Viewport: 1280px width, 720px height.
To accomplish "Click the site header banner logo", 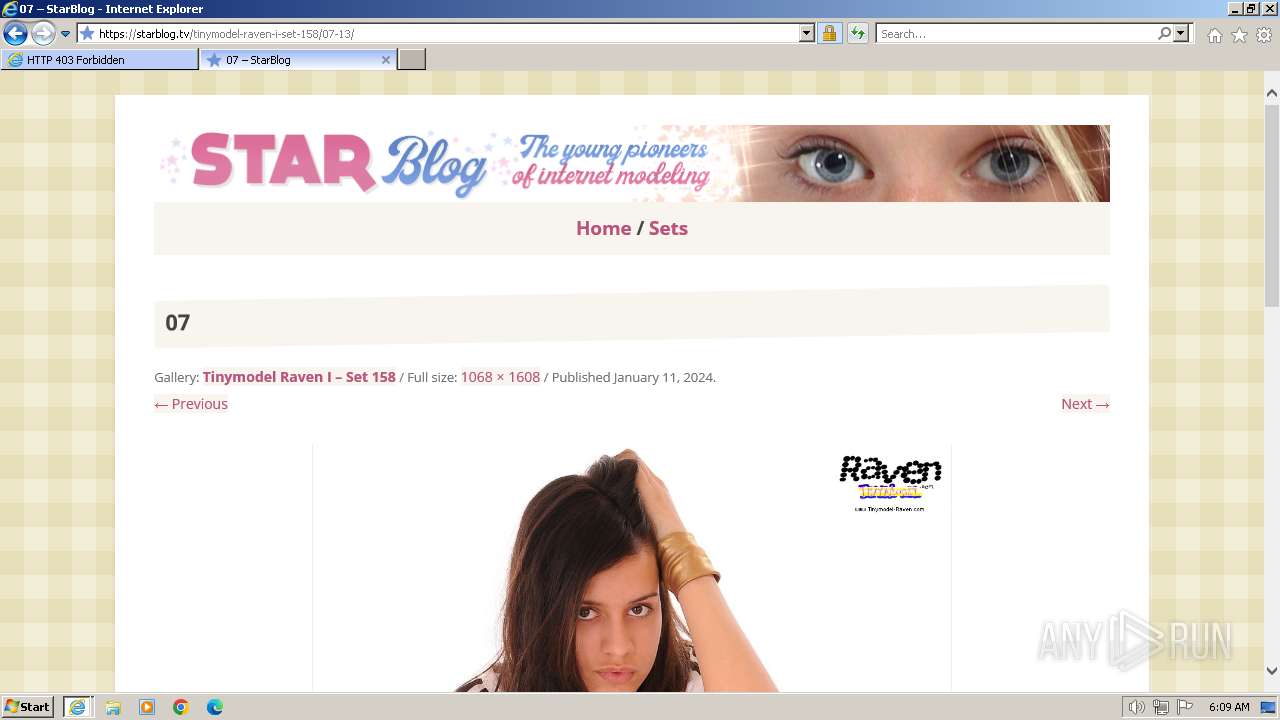I will pyautogui.click(x=632, y=163).
